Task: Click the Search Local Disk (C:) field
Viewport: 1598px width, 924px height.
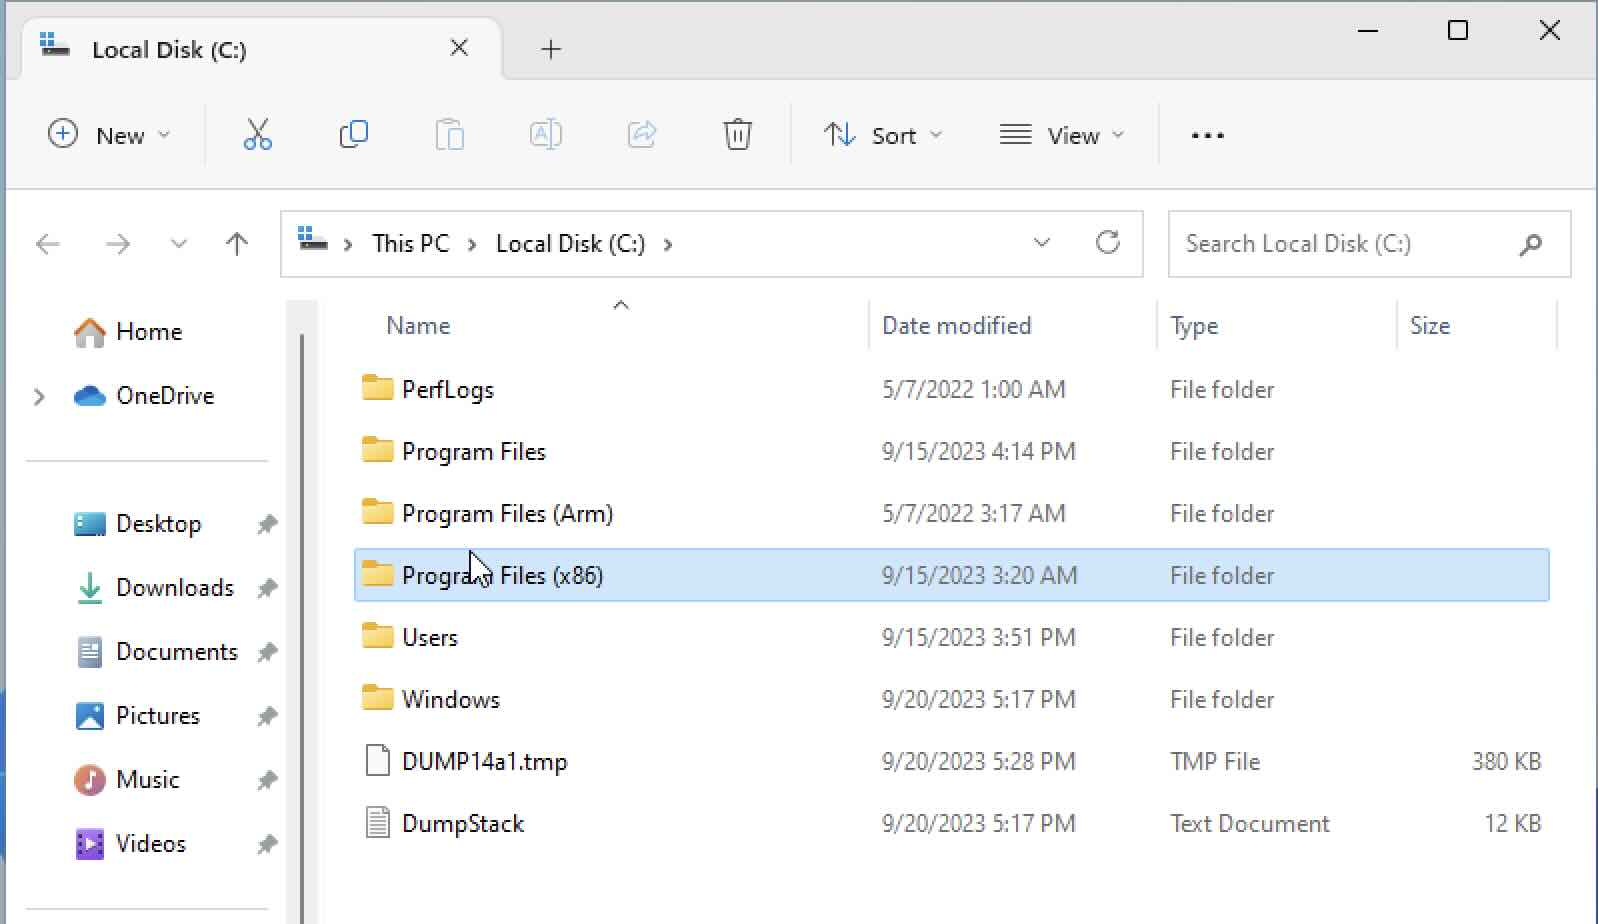Action: coord(1369,244)
